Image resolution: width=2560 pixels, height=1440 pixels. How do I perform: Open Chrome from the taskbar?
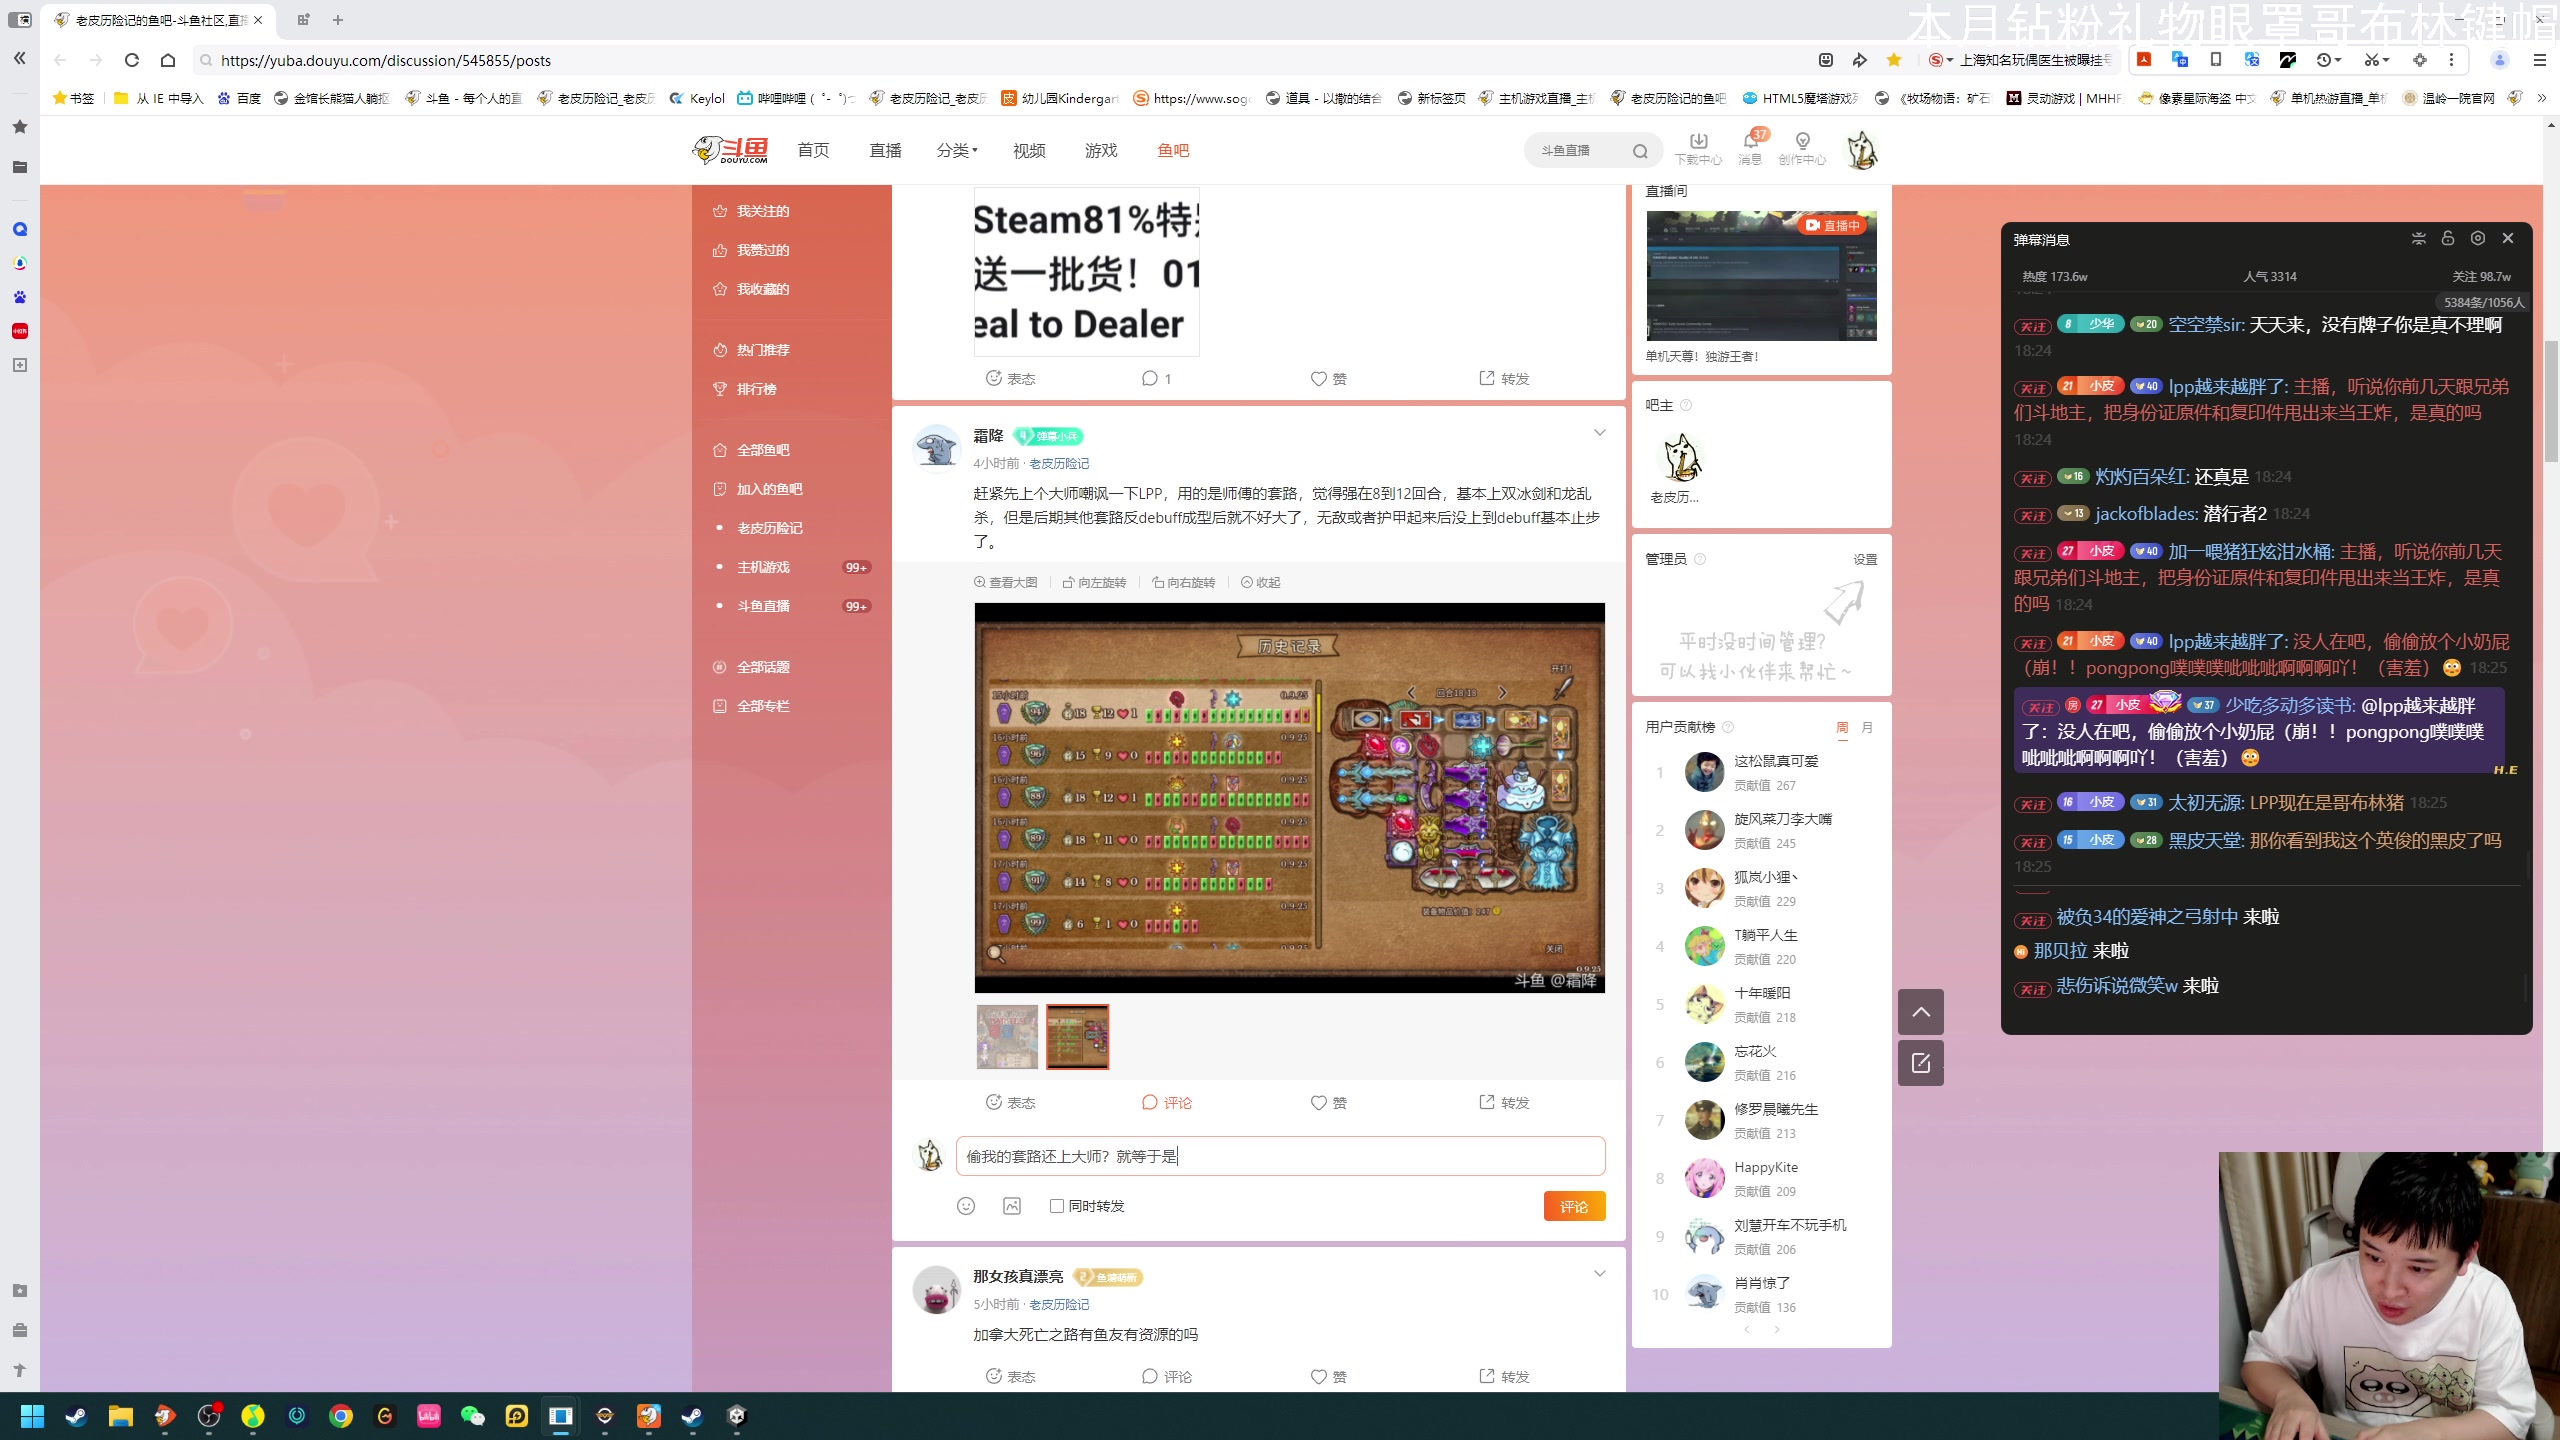click(341, 1416)
